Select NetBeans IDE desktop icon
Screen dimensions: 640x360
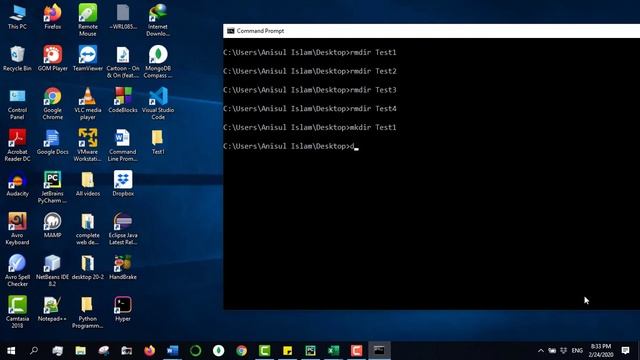click(x=53, y=271)
